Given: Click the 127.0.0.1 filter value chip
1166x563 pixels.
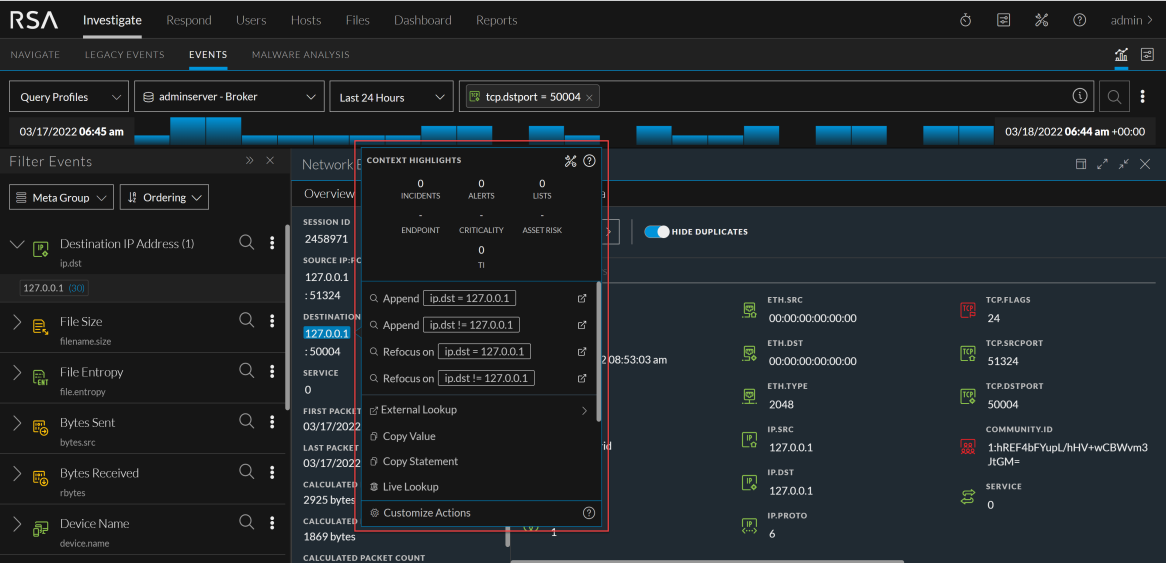Looking at the screenshot, I should [x=42, y=288].
